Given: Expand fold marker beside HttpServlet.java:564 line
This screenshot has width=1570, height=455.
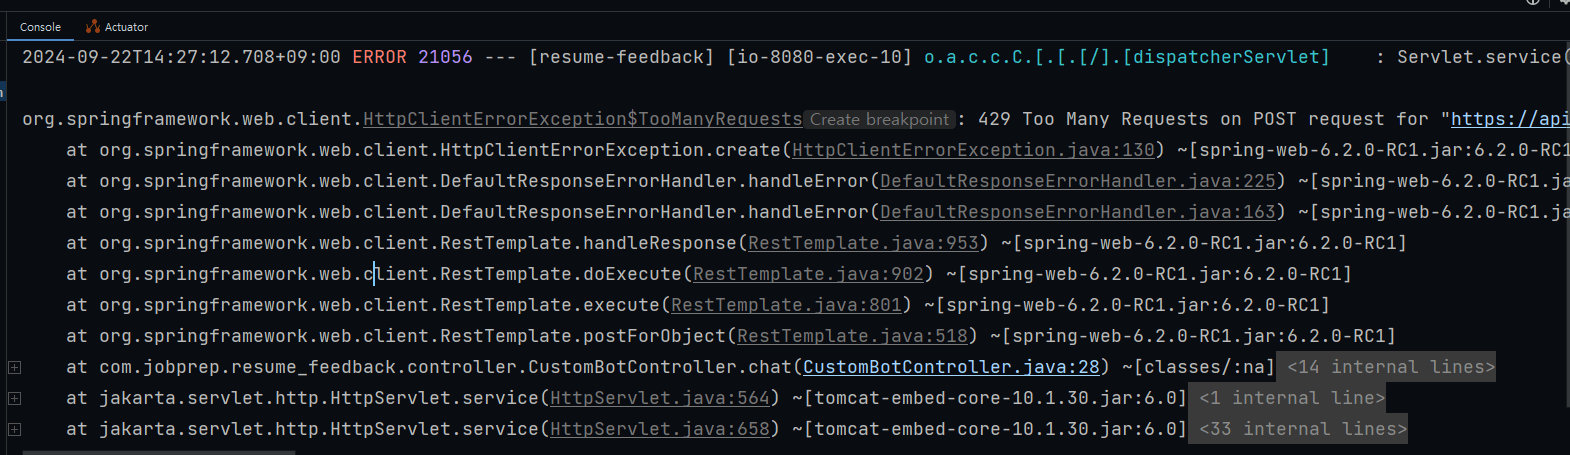Looking at the screenshot, I should click(x=14, y=399).
